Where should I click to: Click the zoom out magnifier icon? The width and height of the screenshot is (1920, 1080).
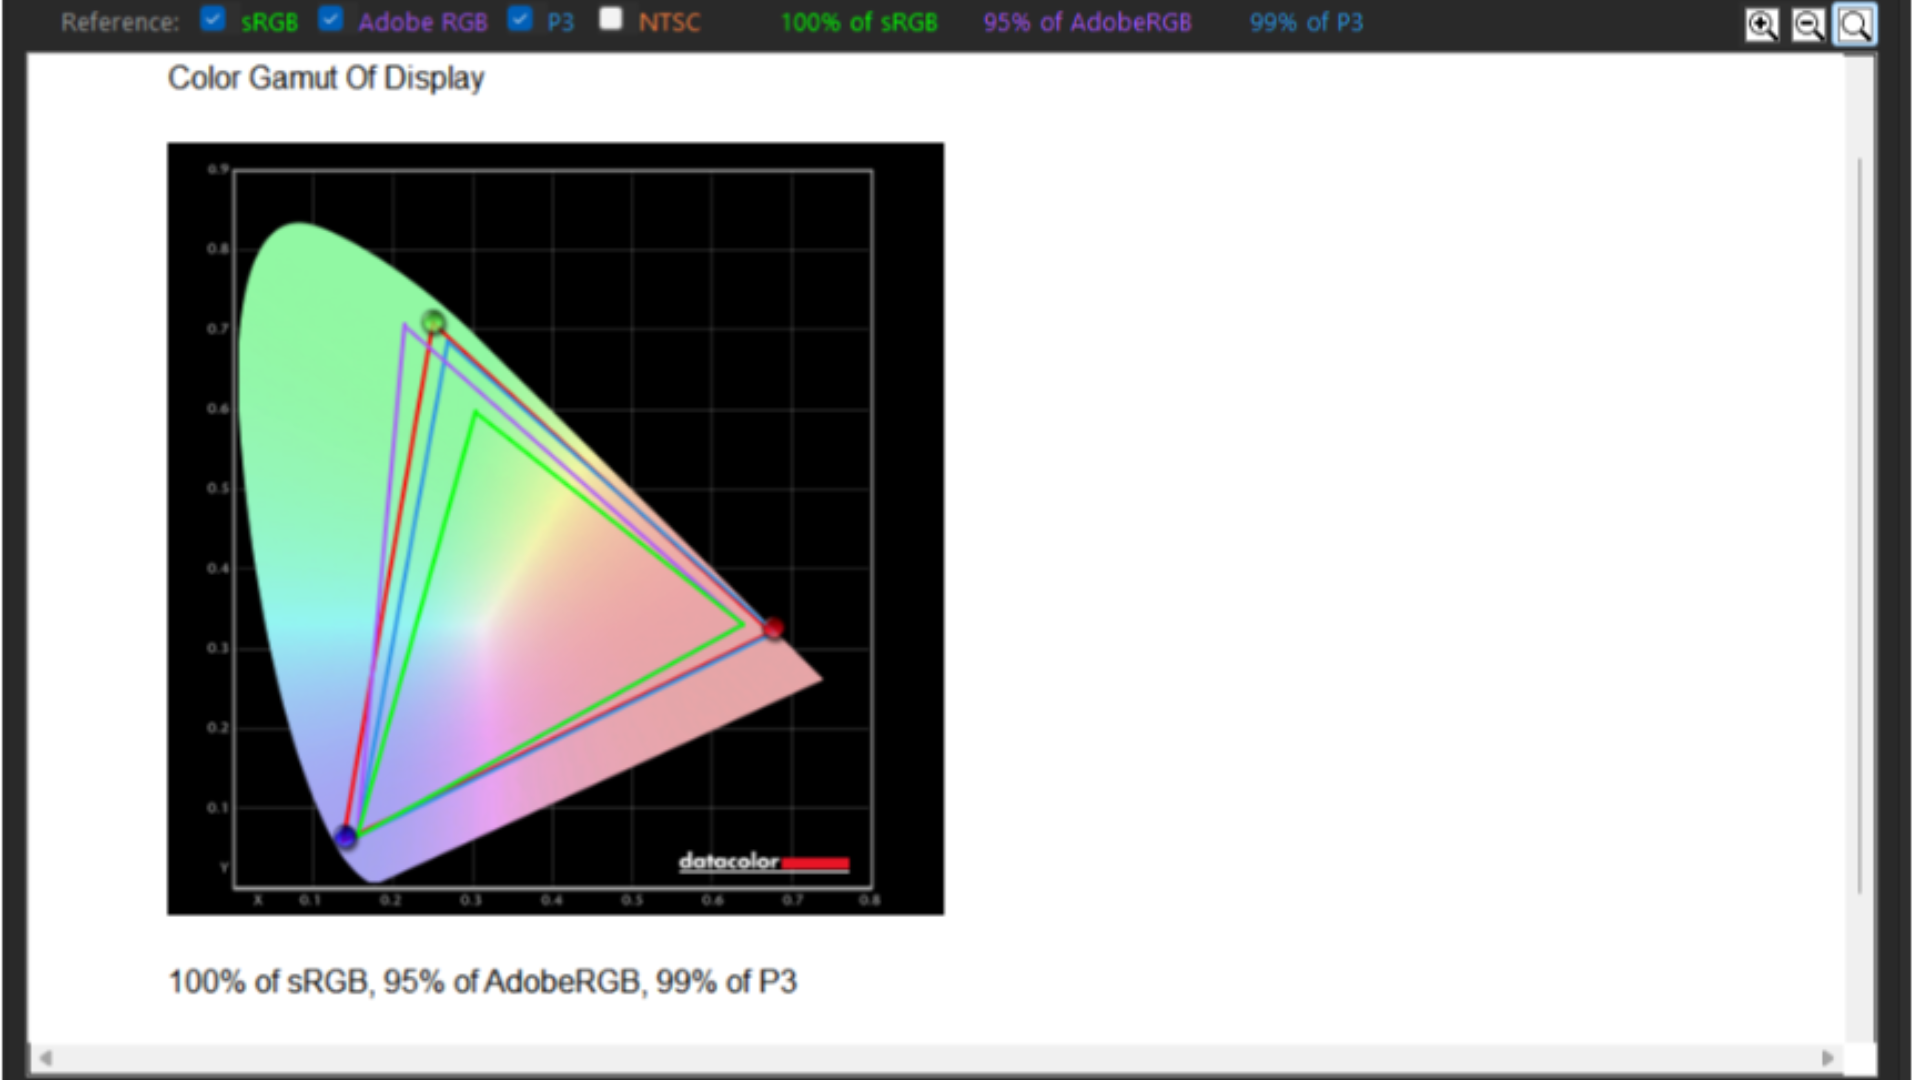click(1807, 25)
